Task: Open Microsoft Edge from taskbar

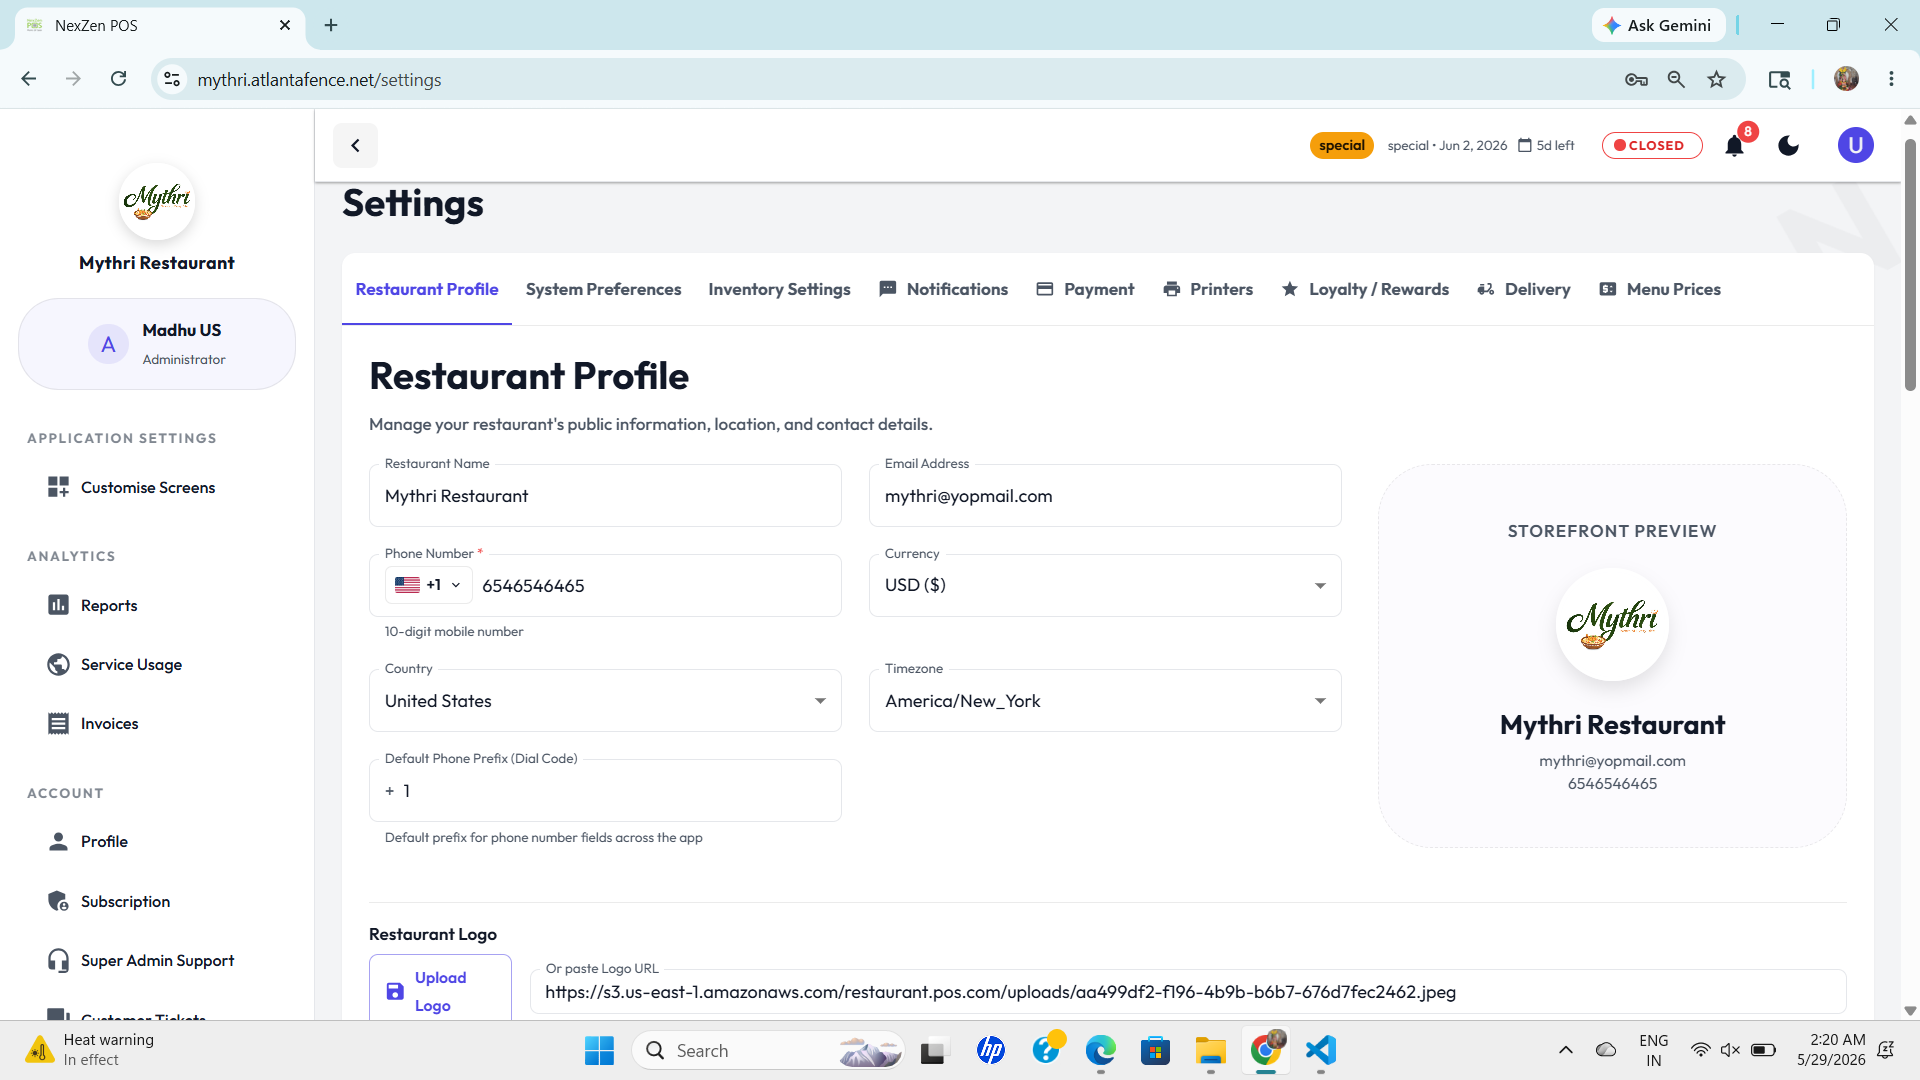Action: tap(1100, 1051)
